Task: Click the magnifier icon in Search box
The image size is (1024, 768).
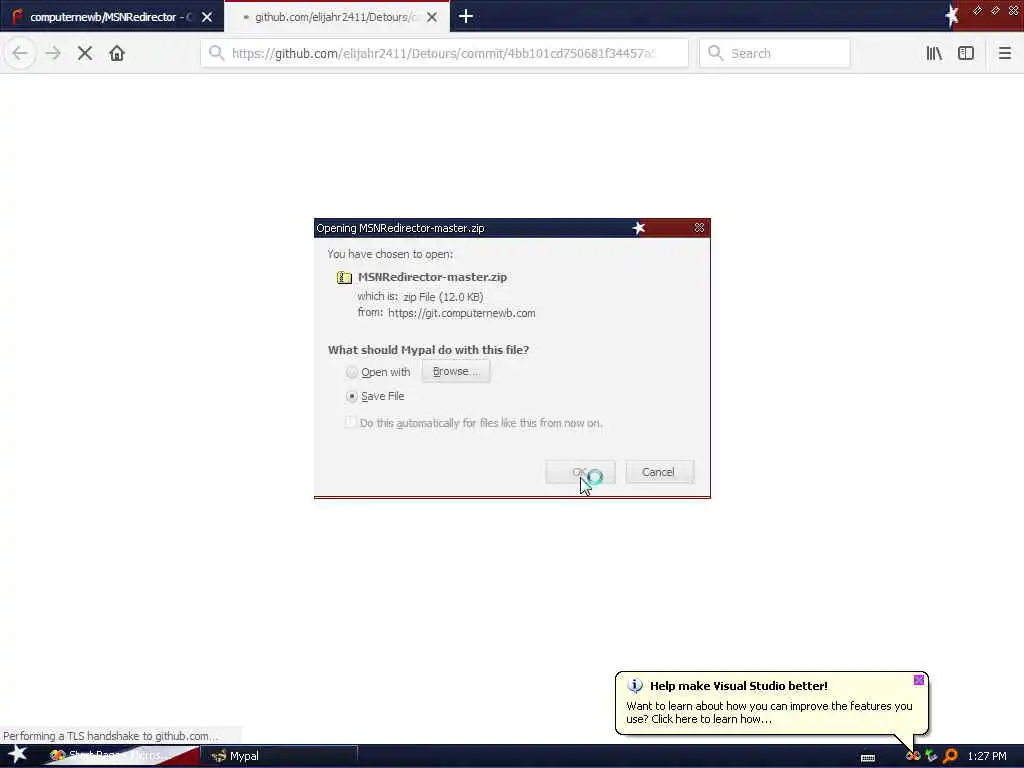Action: click(x=716, y=53)
